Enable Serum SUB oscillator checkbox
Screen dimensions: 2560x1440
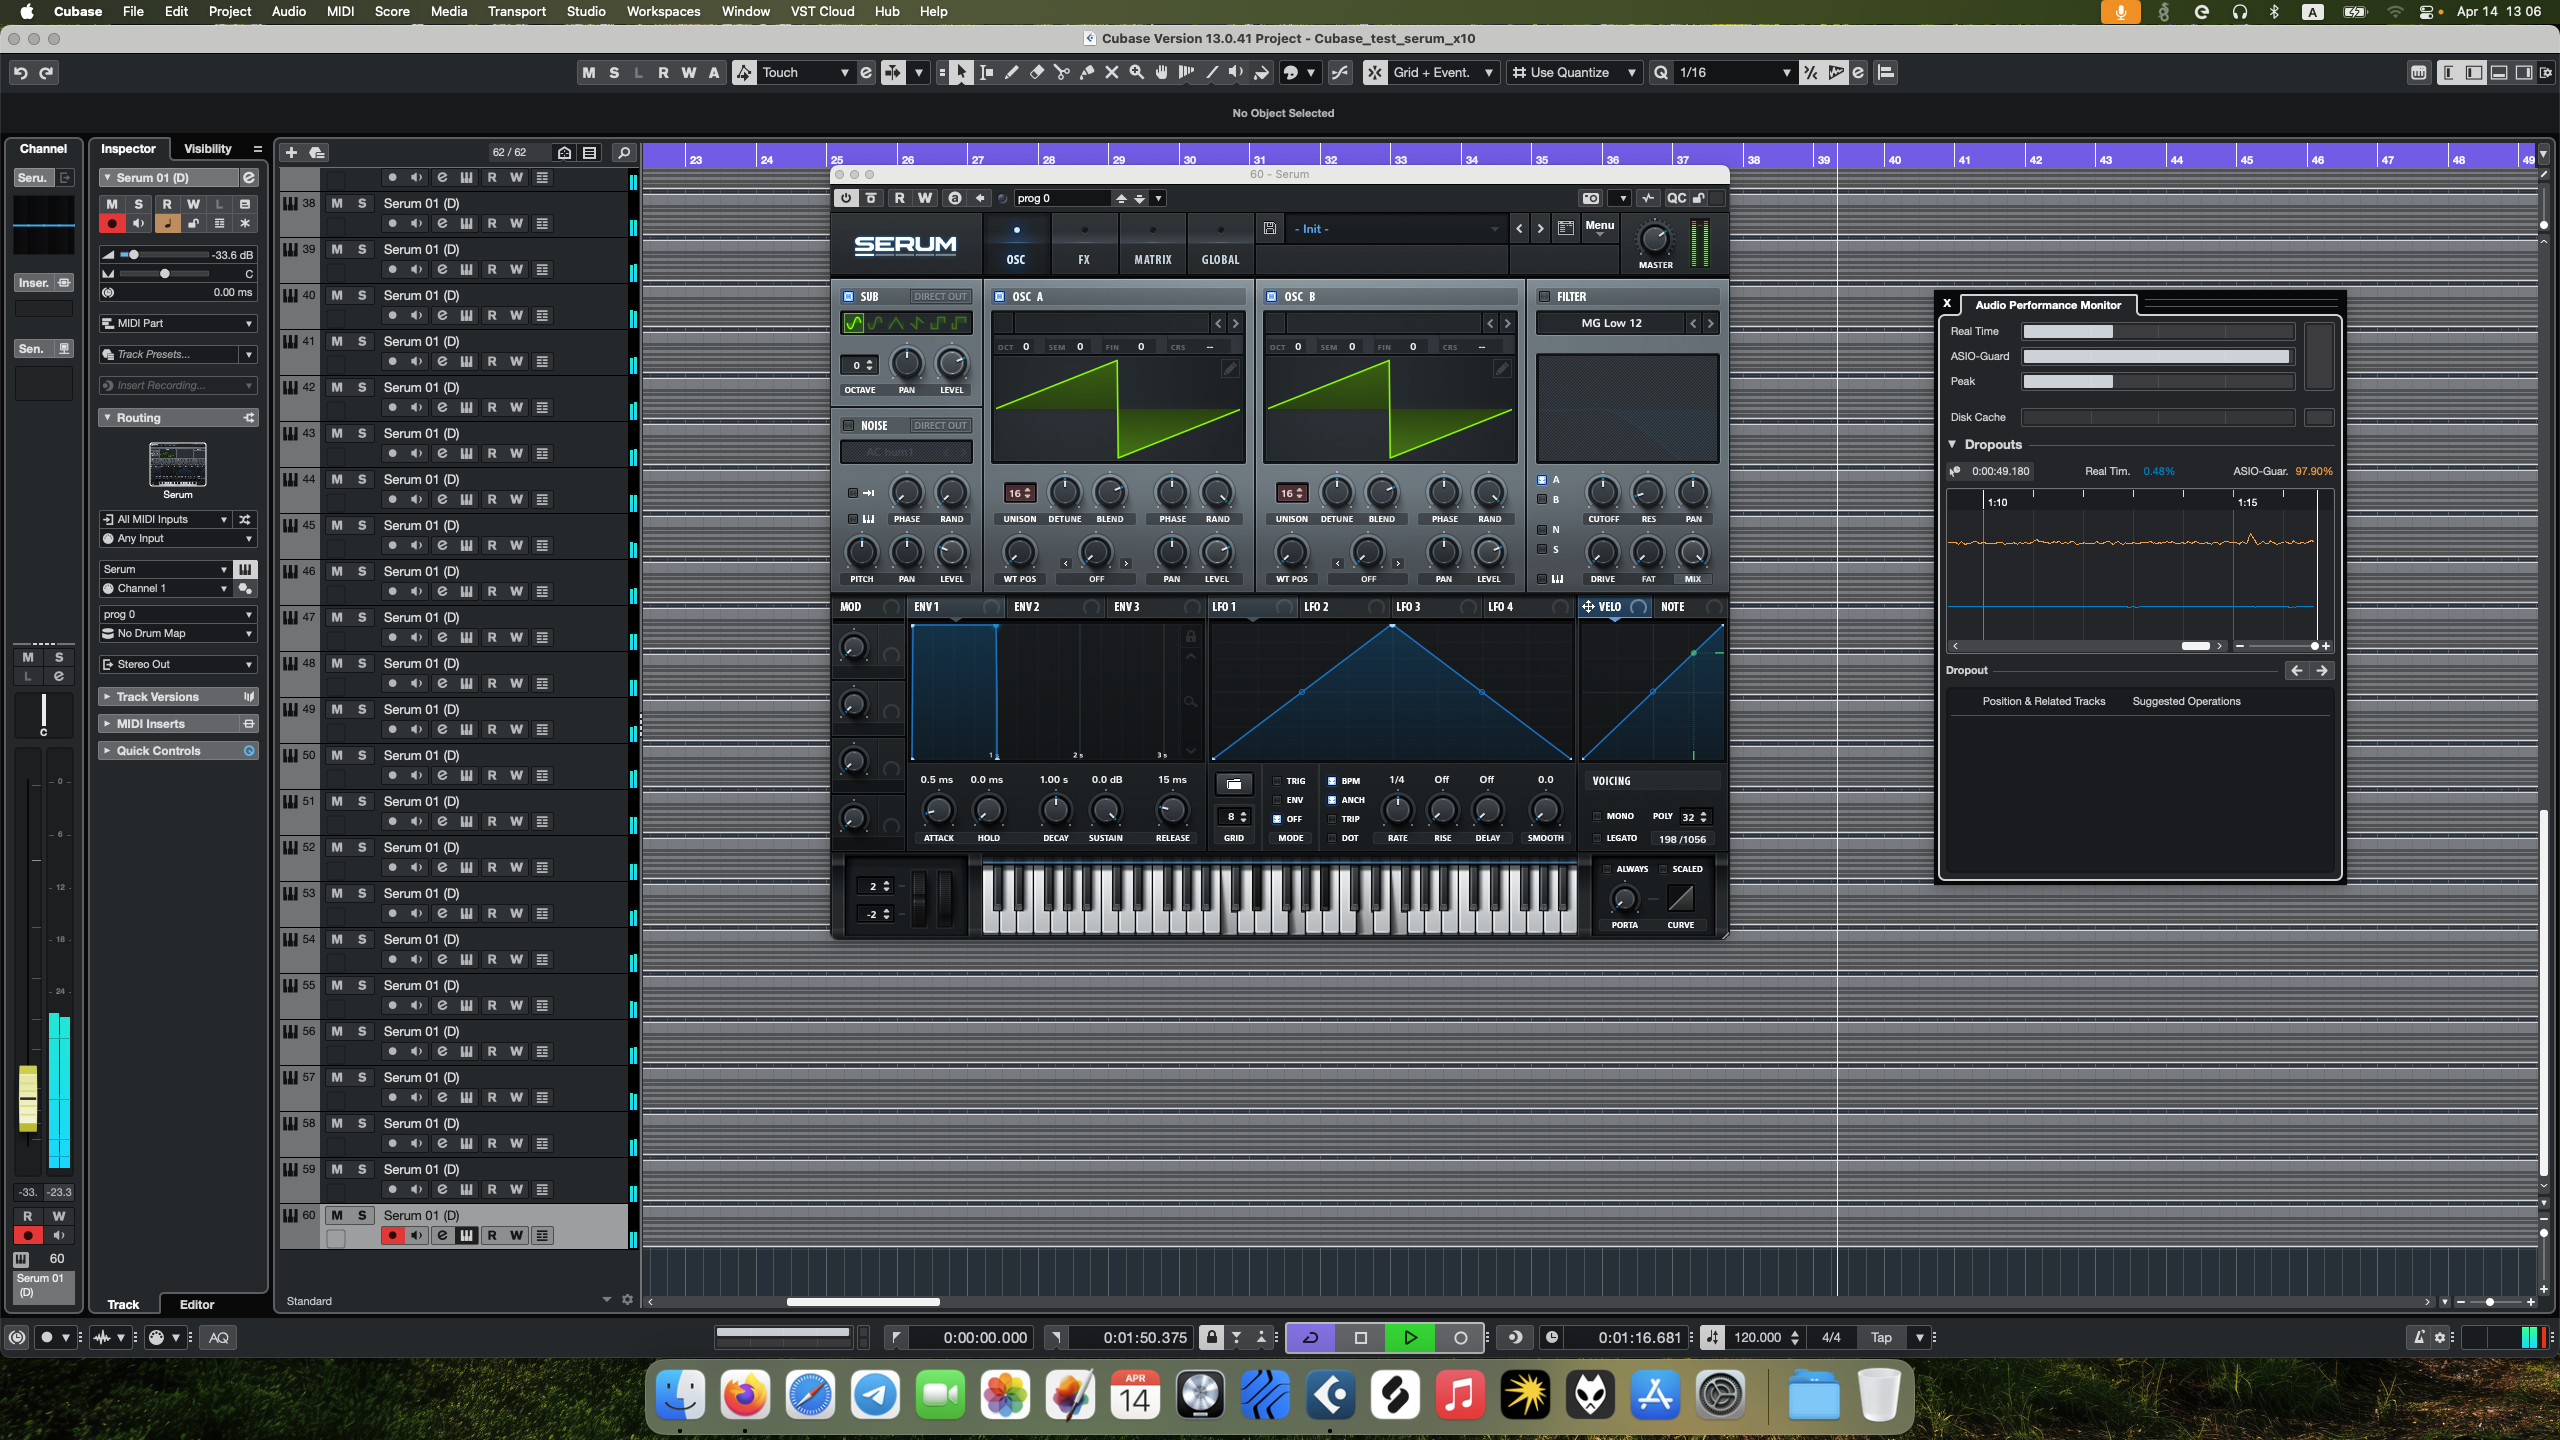[x=848, y=296]
